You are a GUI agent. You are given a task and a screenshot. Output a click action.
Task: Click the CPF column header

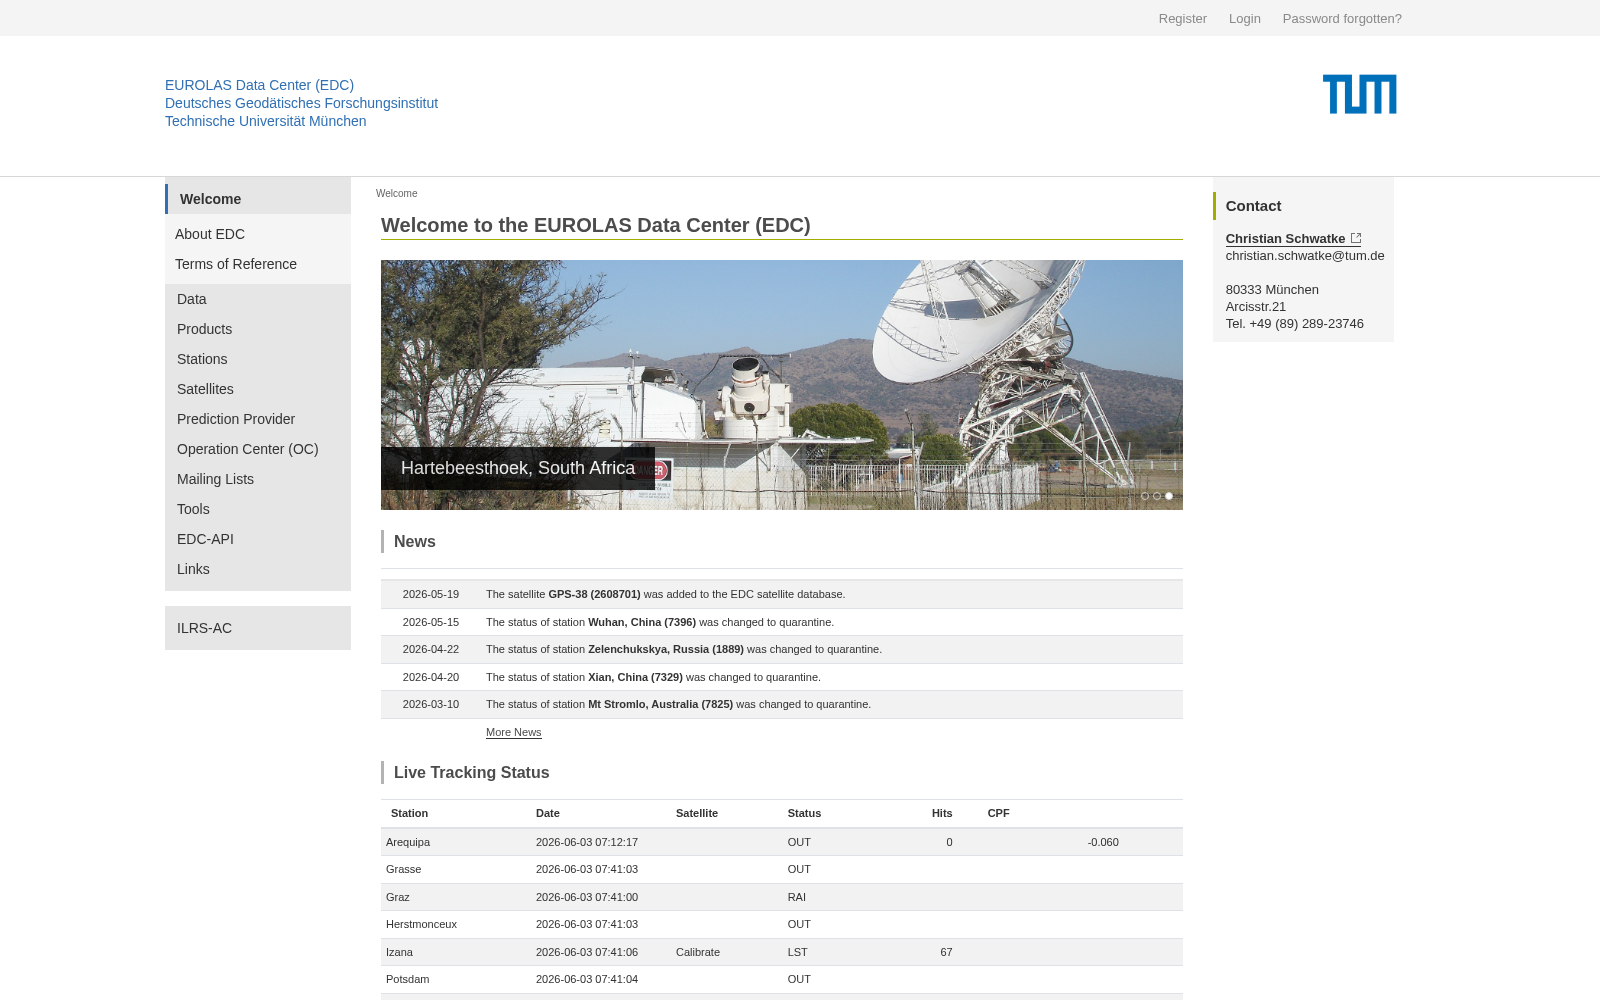click(x=999, y=813)
